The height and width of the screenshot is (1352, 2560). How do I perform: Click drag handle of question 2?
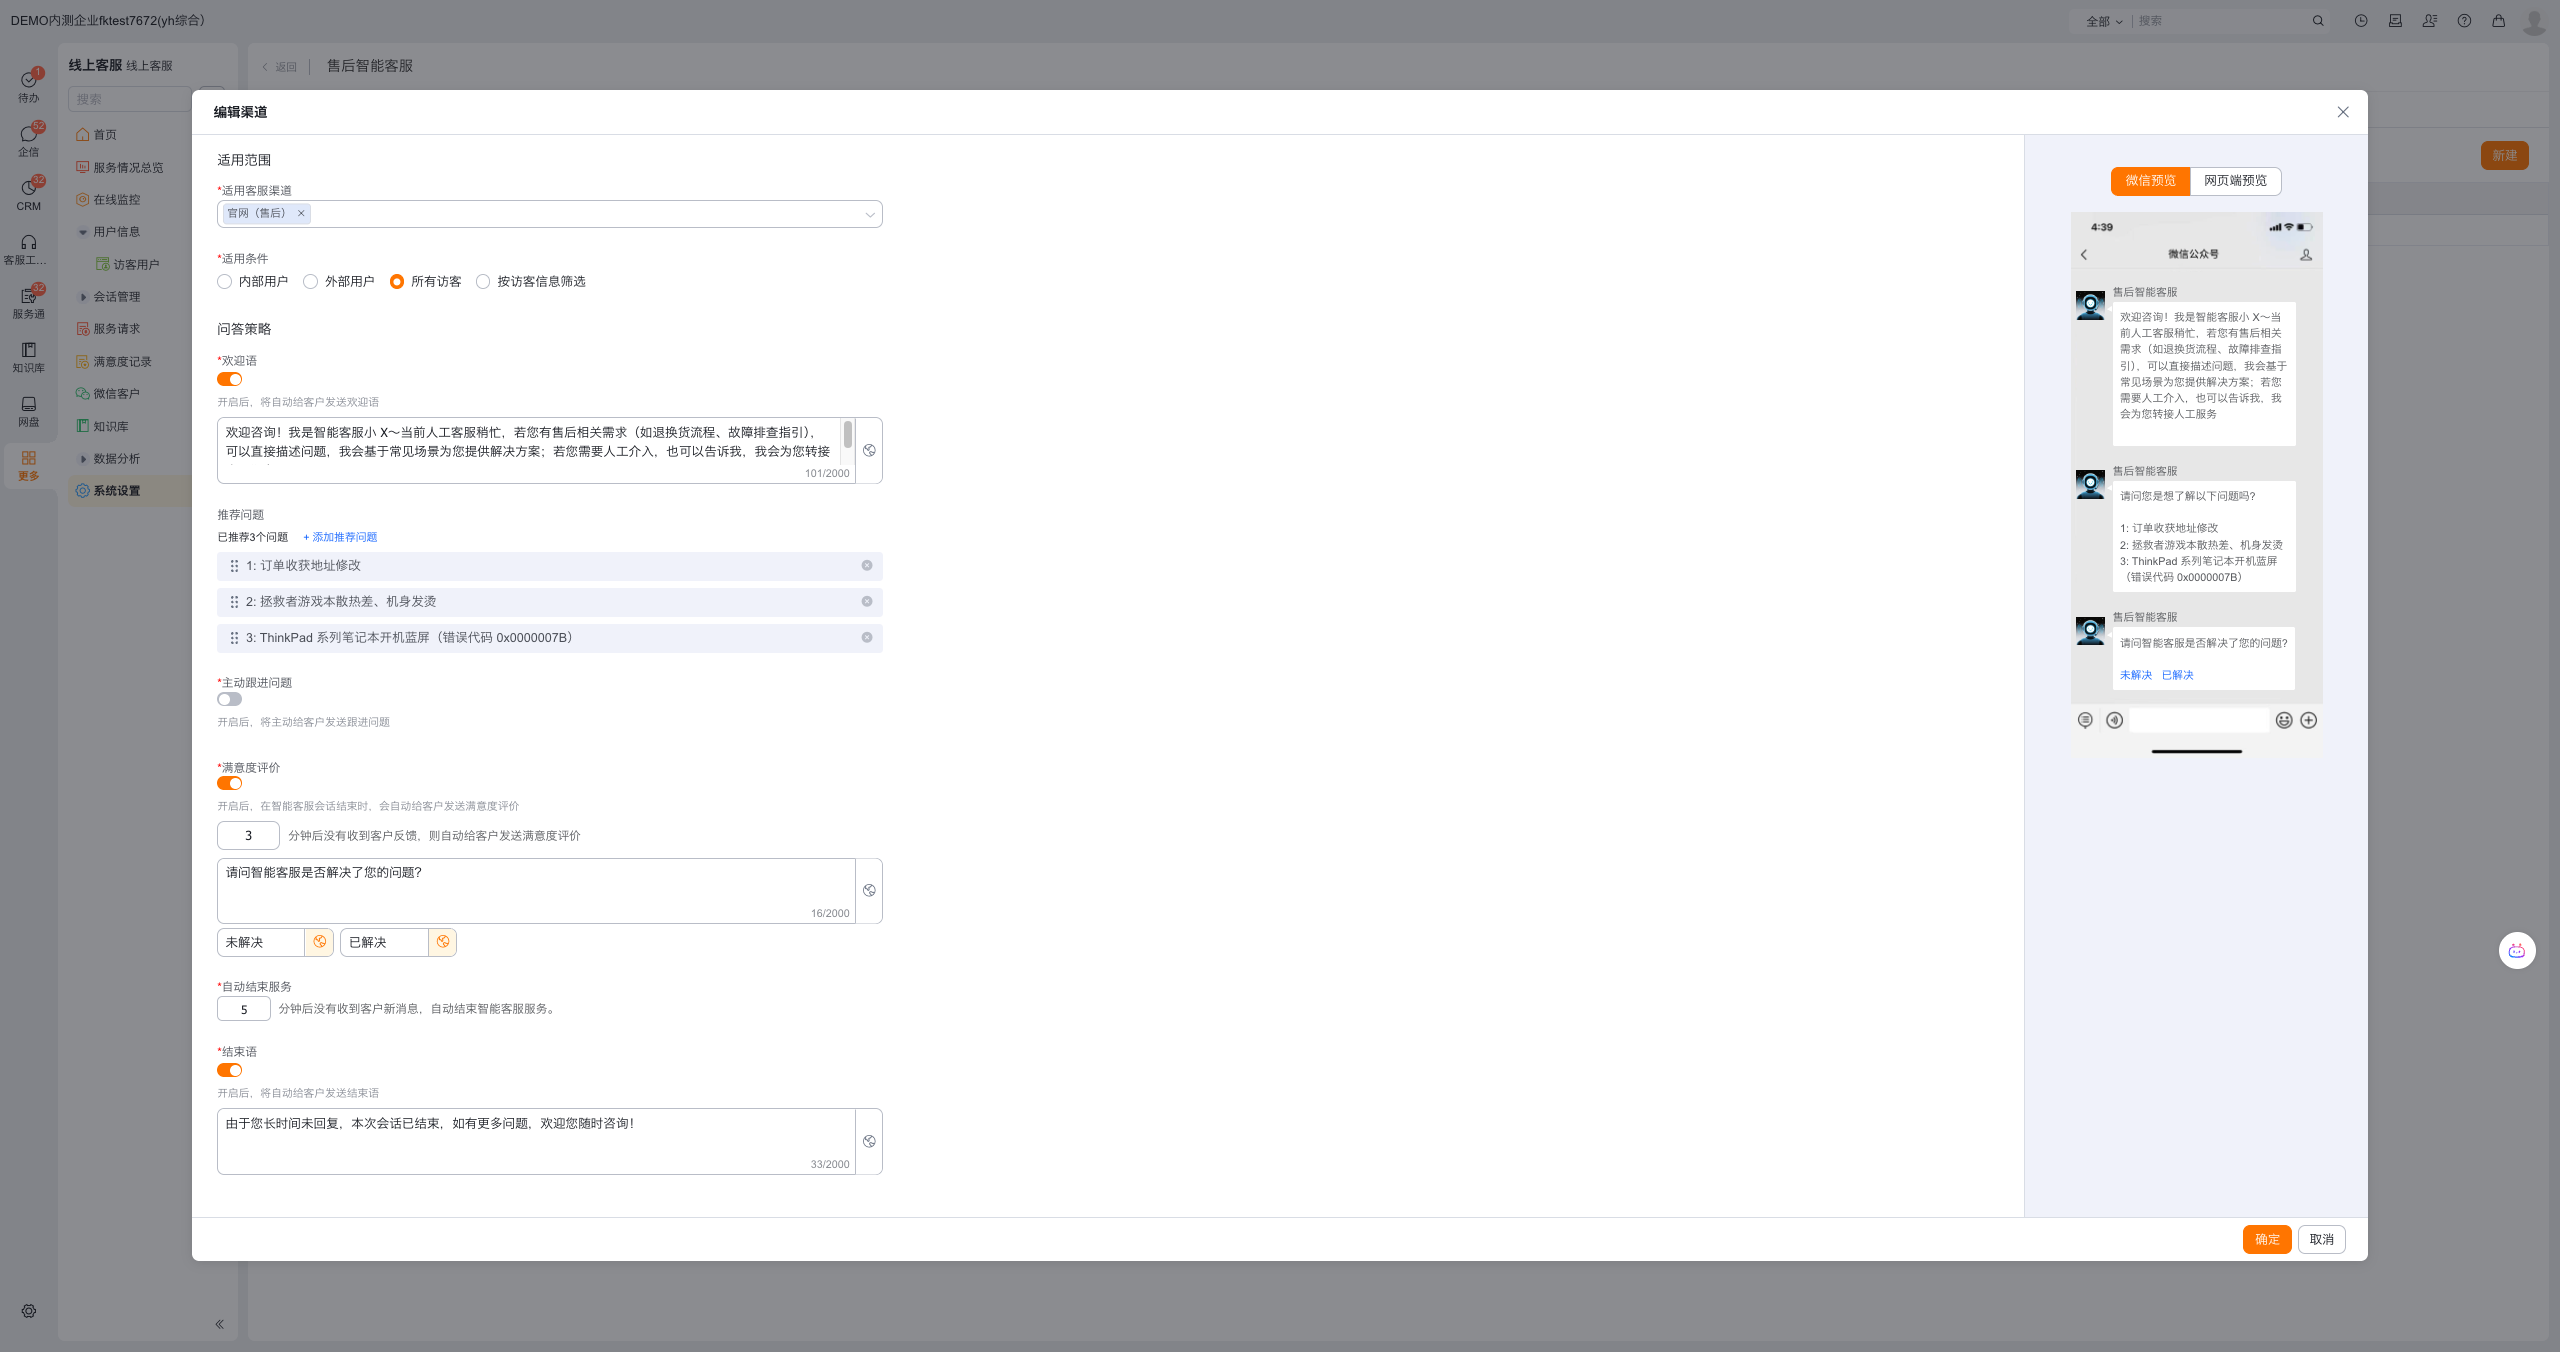point(234,602)
